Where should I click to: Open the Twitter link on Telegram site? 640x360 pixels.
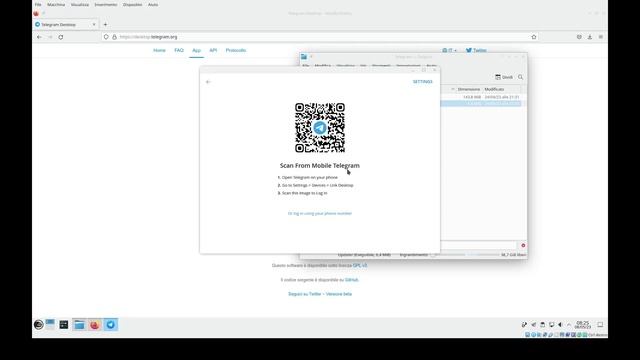(476, 50)
